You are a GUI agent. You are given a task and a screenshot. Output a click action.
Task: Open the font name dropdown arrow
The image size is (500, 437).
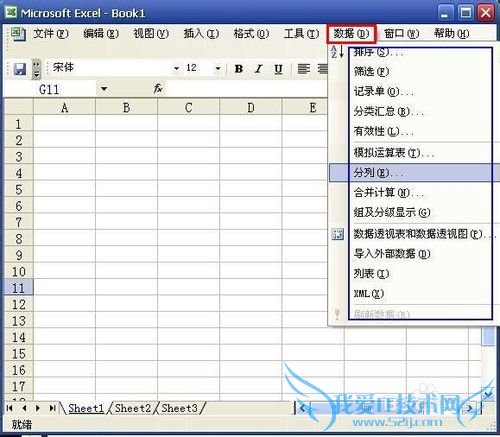coord(176,69)
